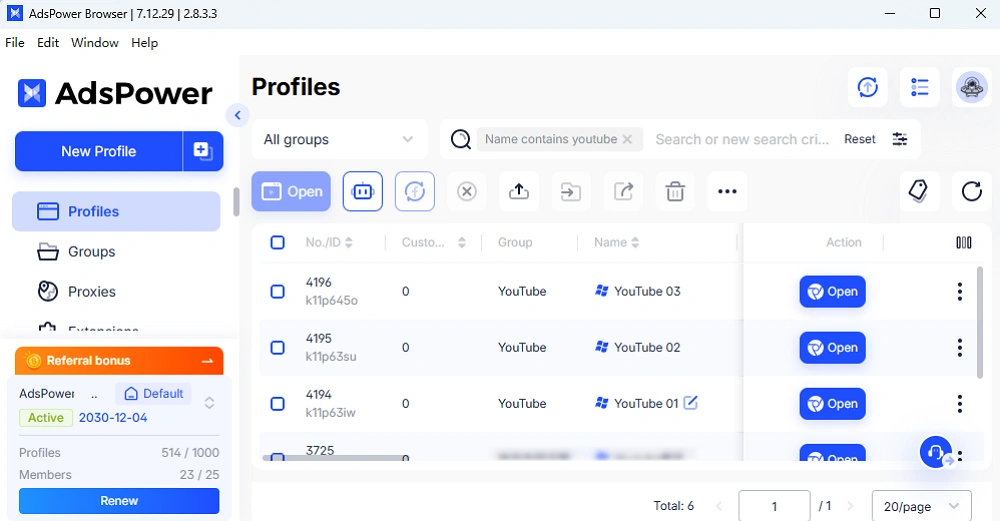Check the box for profile 4195
1000x521 pixels.
pyautogui.click(x=277, y=348)
